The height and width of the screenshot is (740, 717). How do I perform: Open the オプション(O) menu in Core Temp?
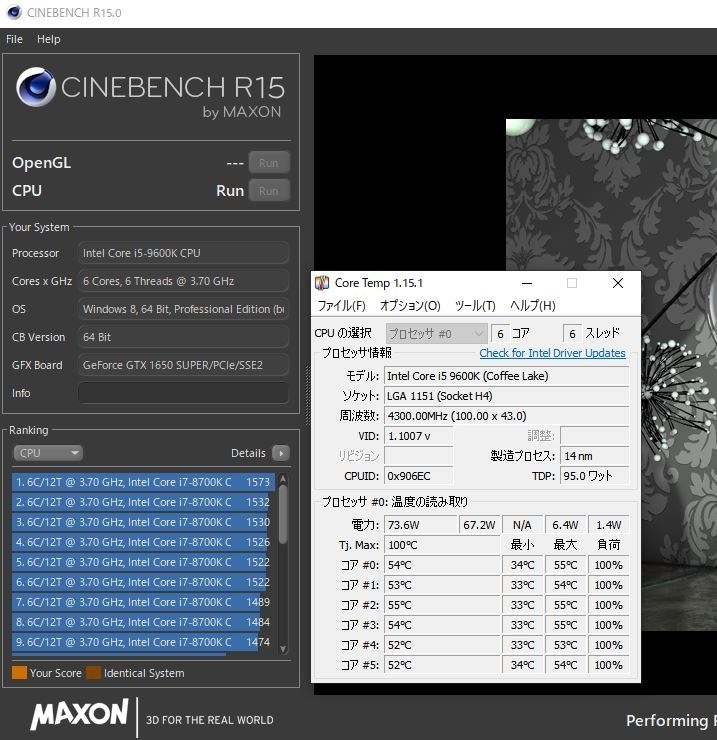click(x=410, y=306)
